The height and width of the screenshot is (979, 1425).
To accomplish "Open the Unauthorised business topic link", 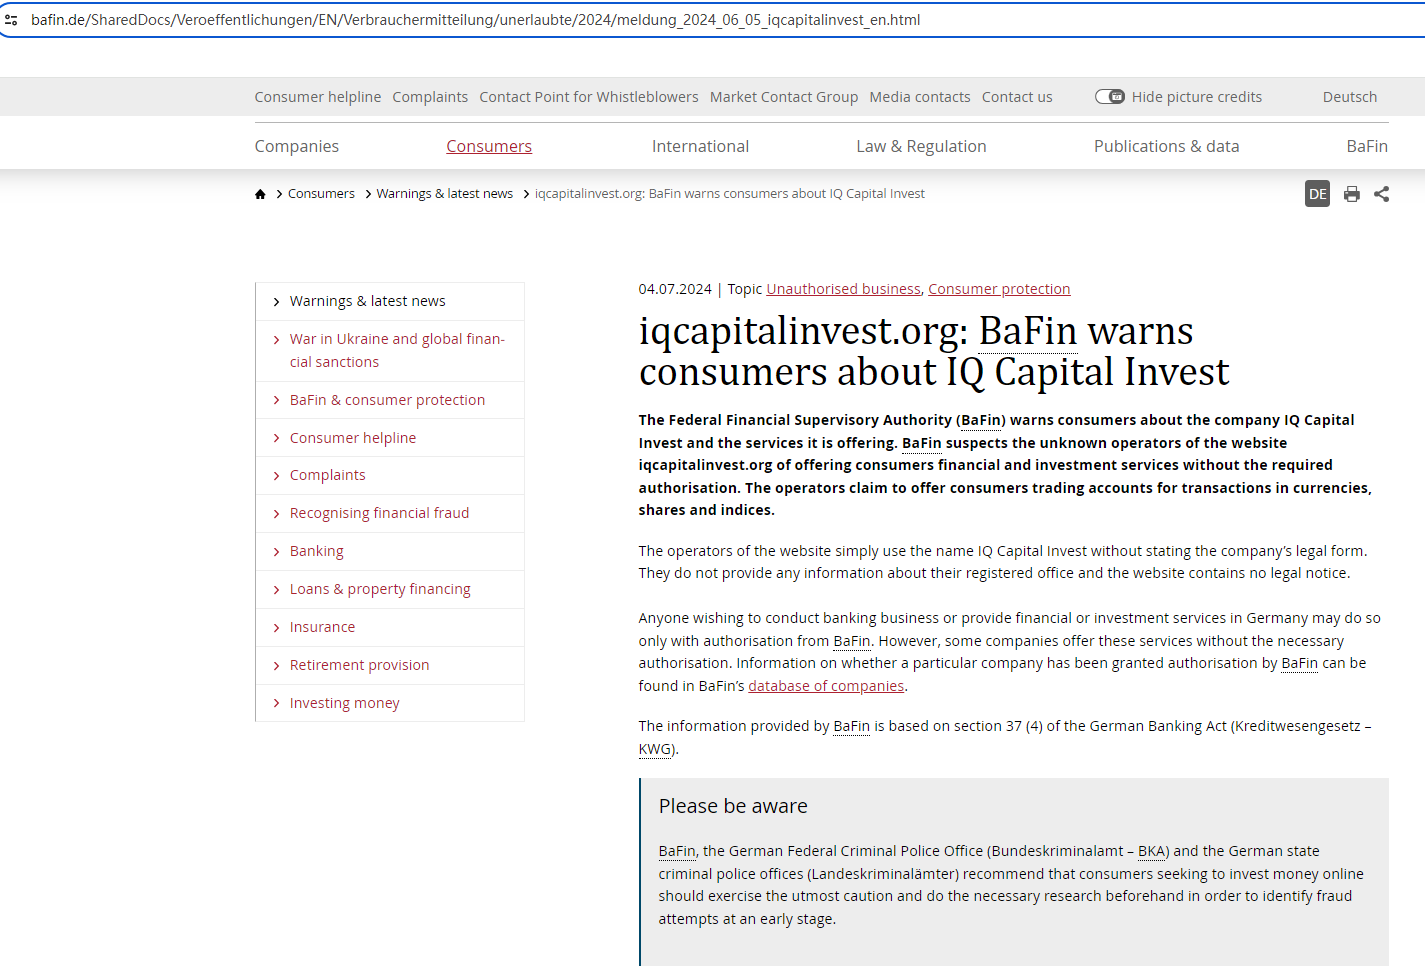I will pyautogui.click(x=843, y=289).
